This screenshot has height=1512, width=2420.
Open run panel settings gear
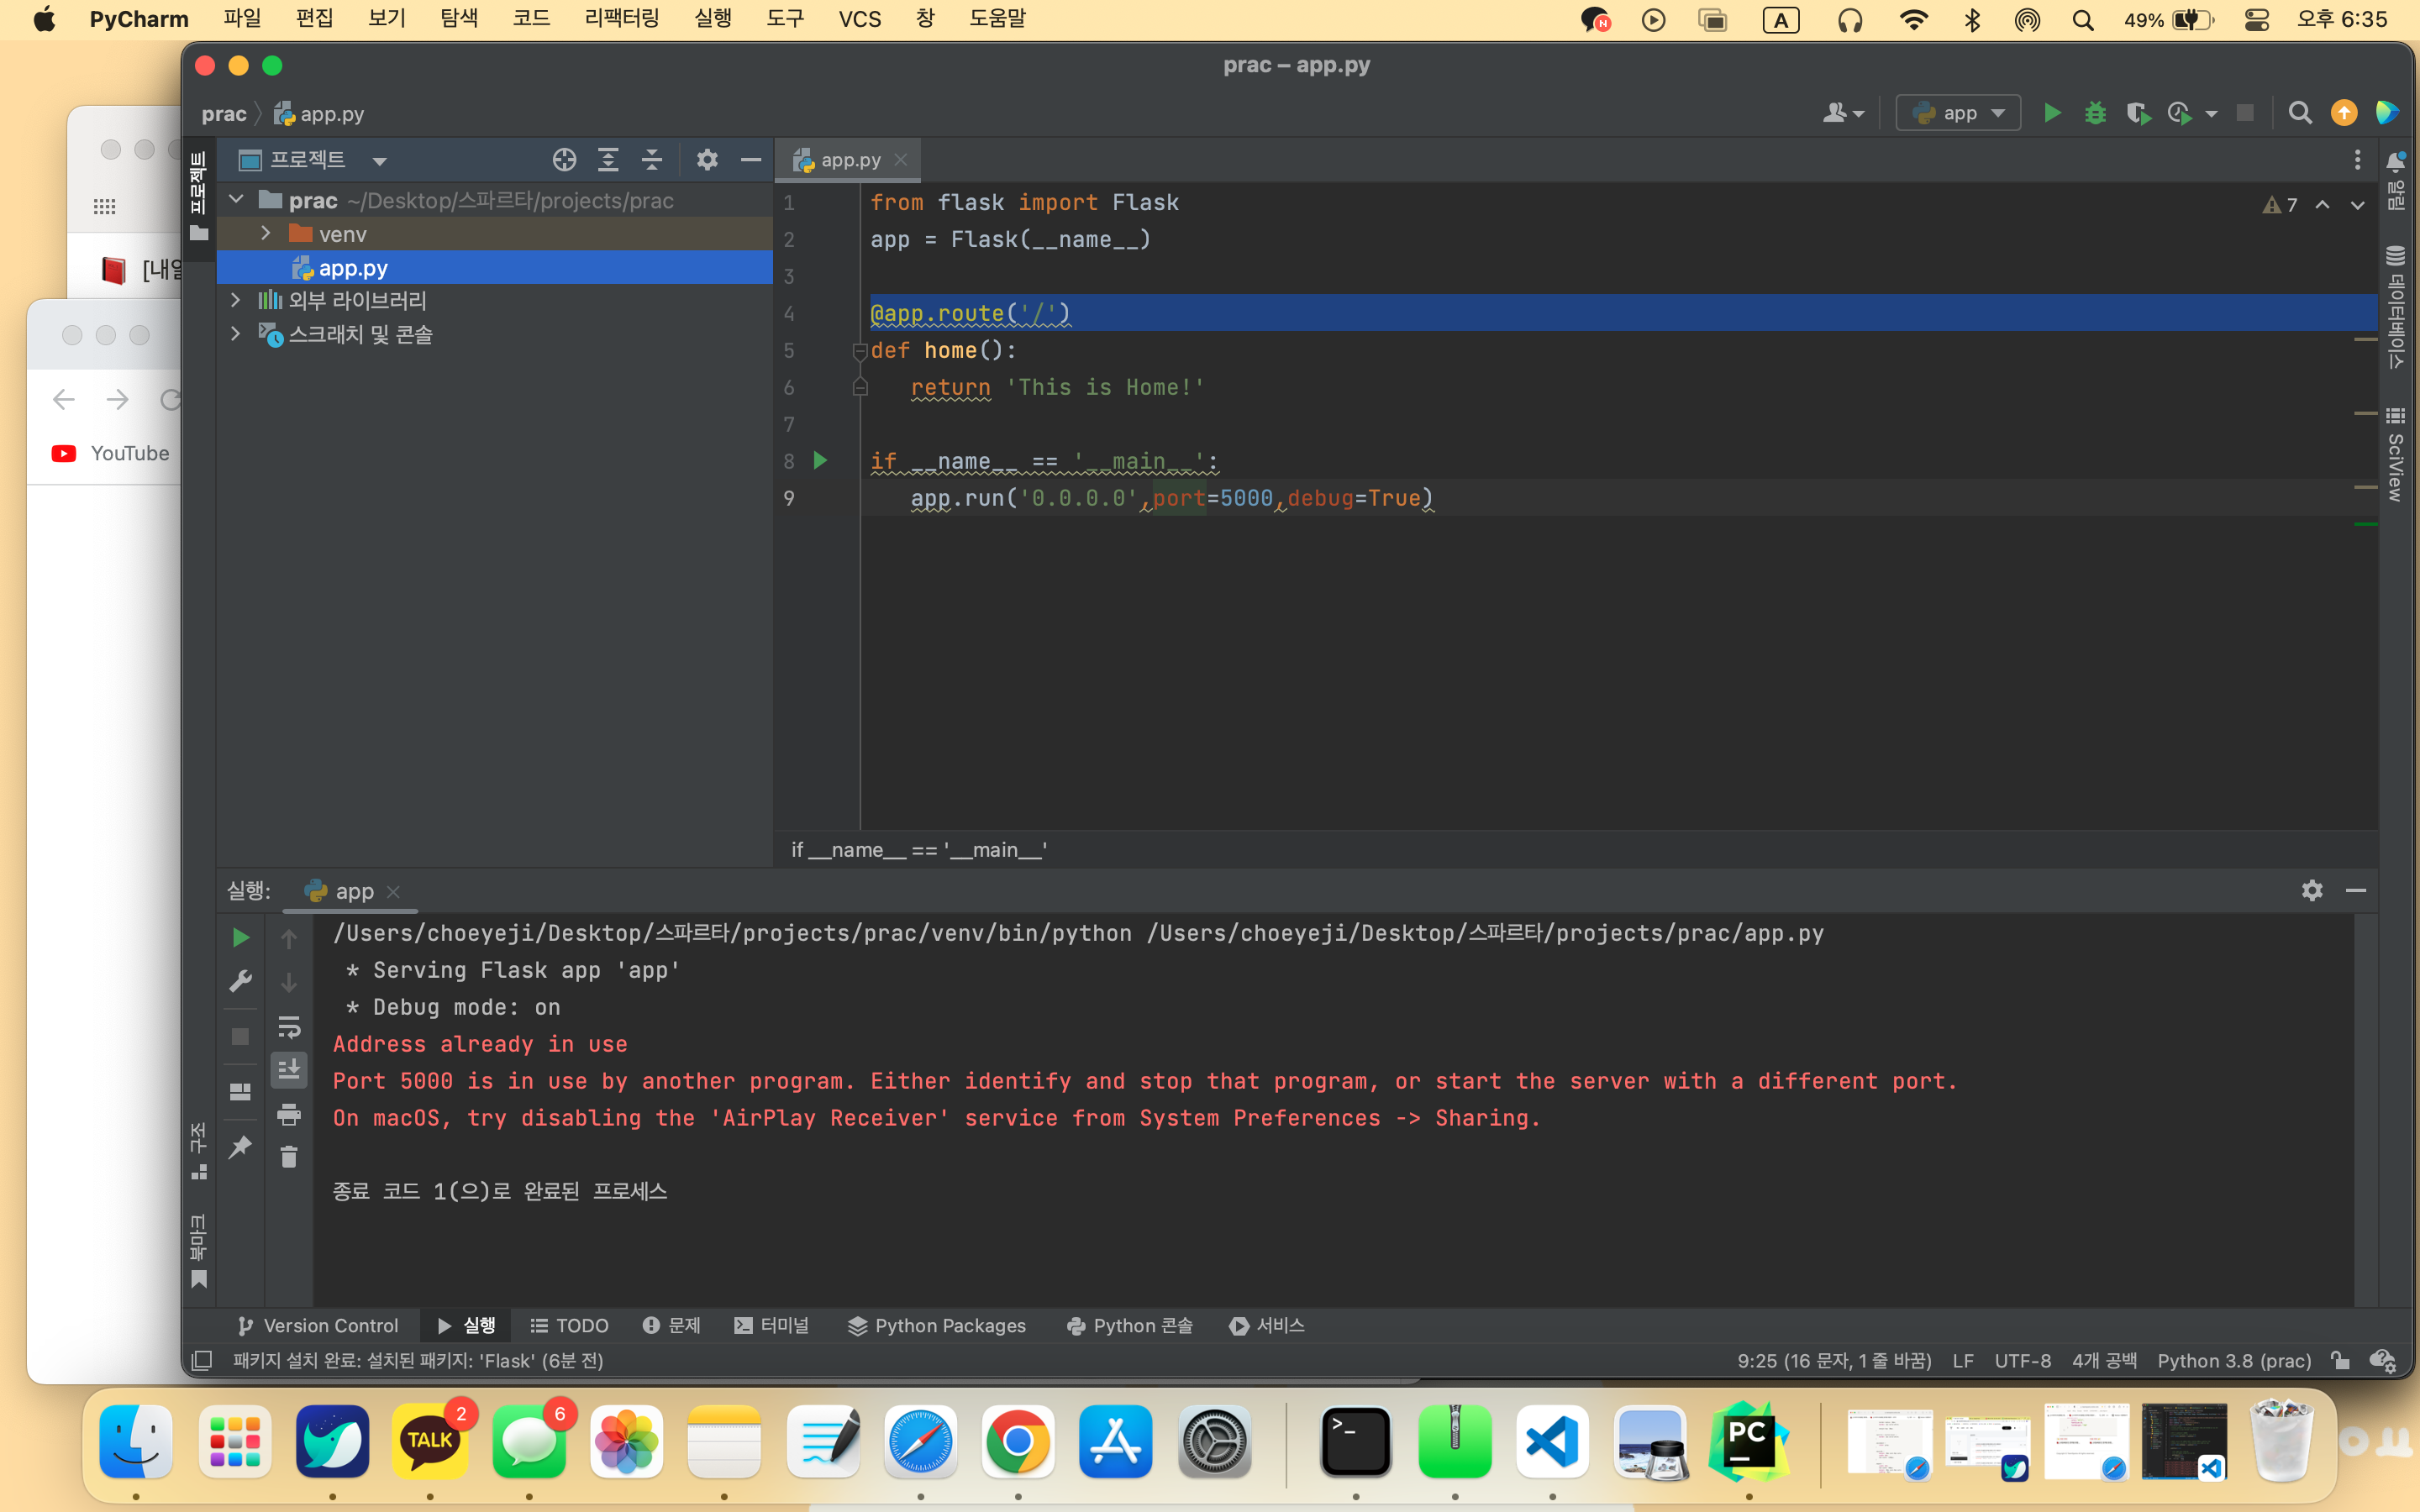click(2312, 890)
